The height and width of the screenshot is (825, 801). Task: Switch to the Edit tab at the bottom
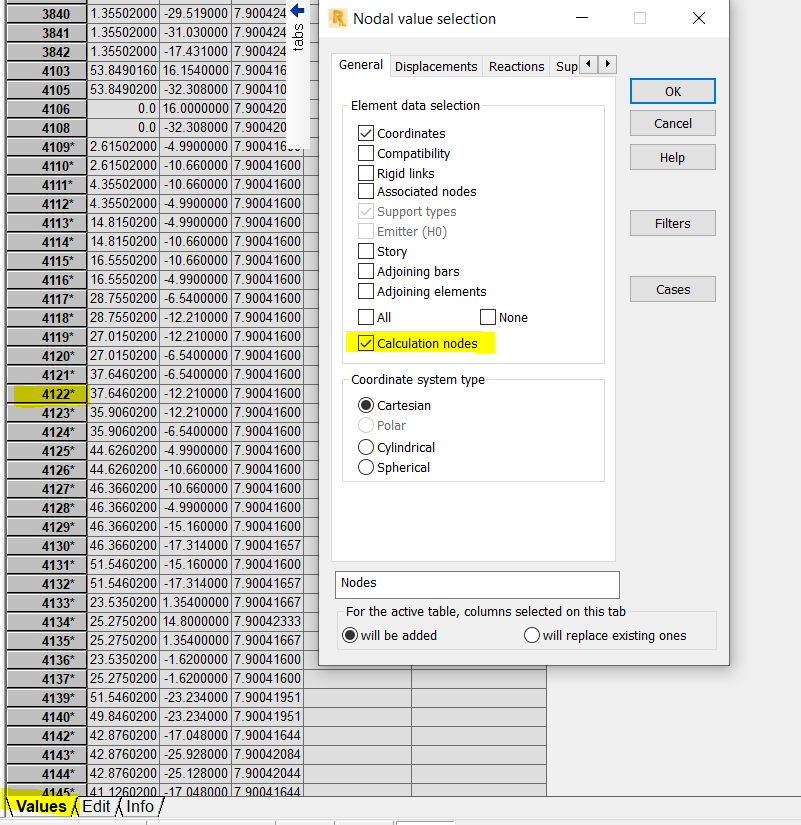[x=96, y=806]
